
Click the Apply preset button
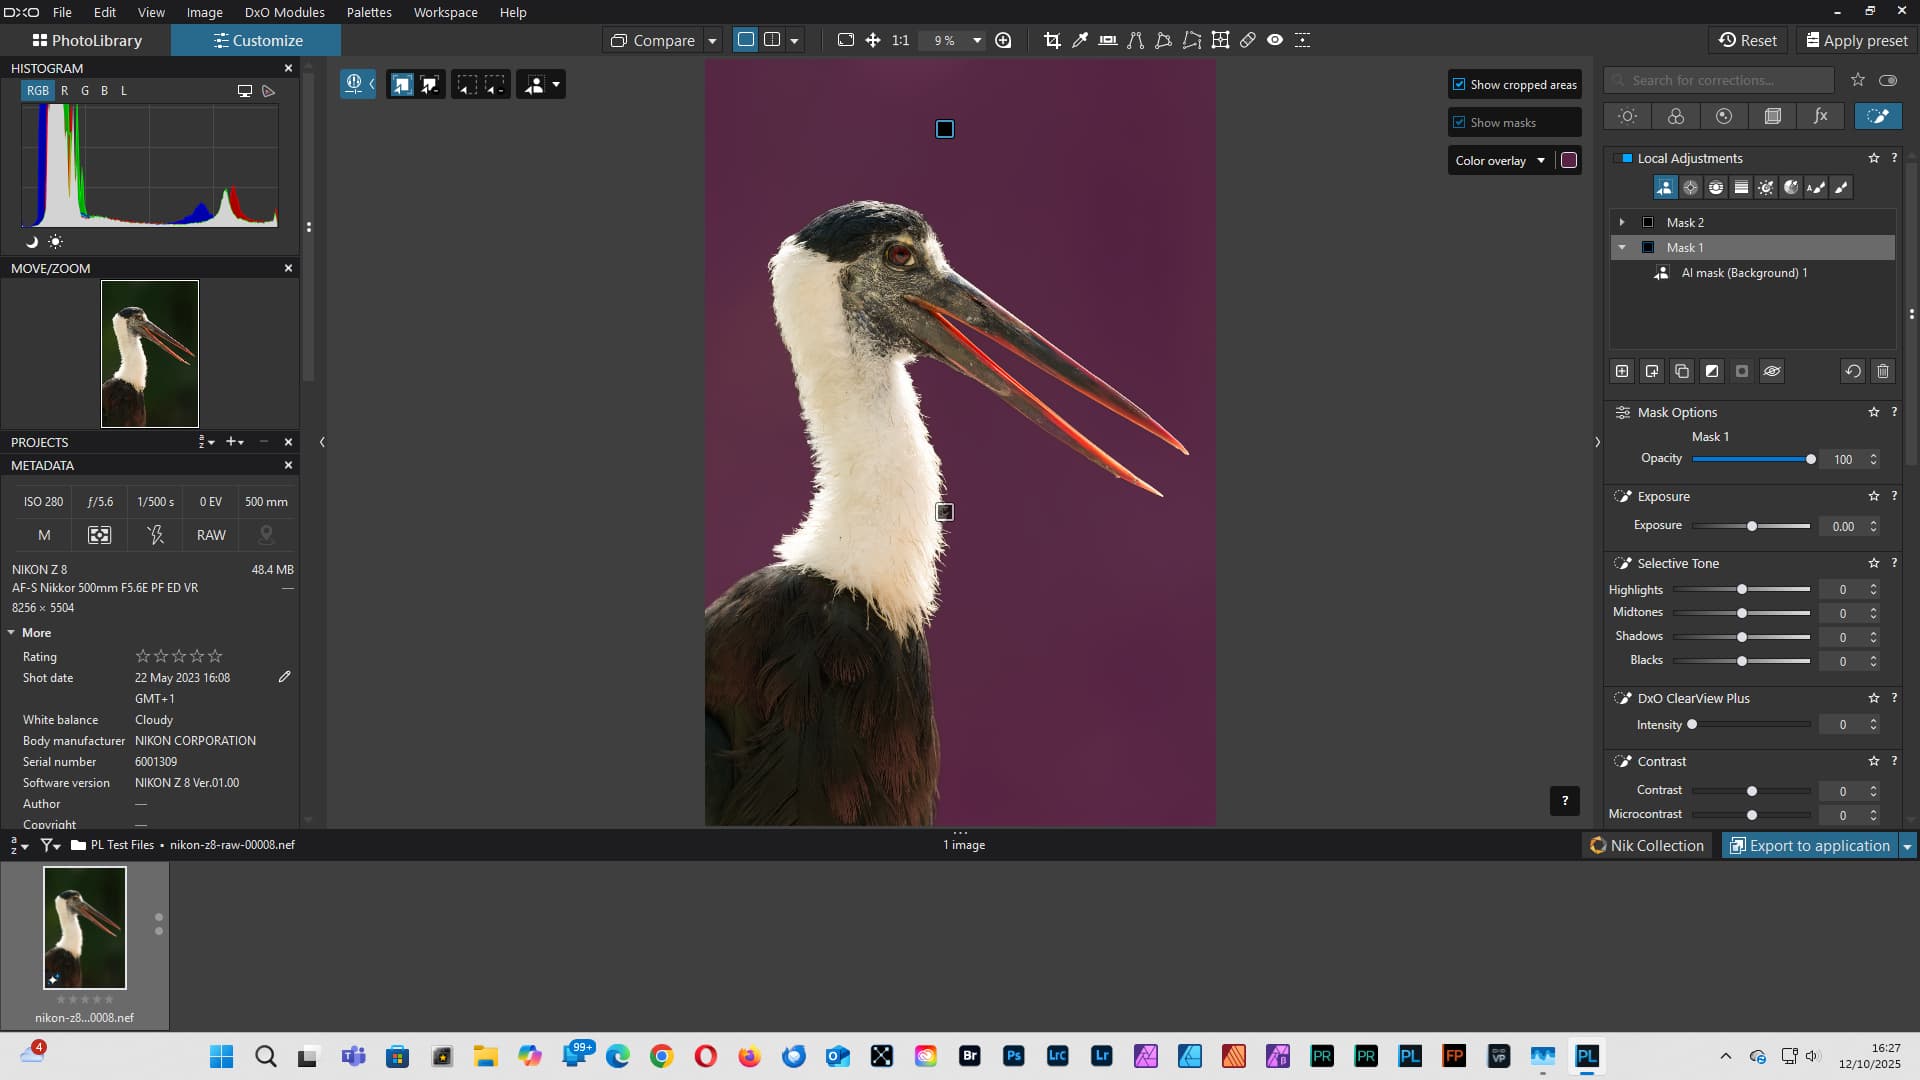point(1856,40)
